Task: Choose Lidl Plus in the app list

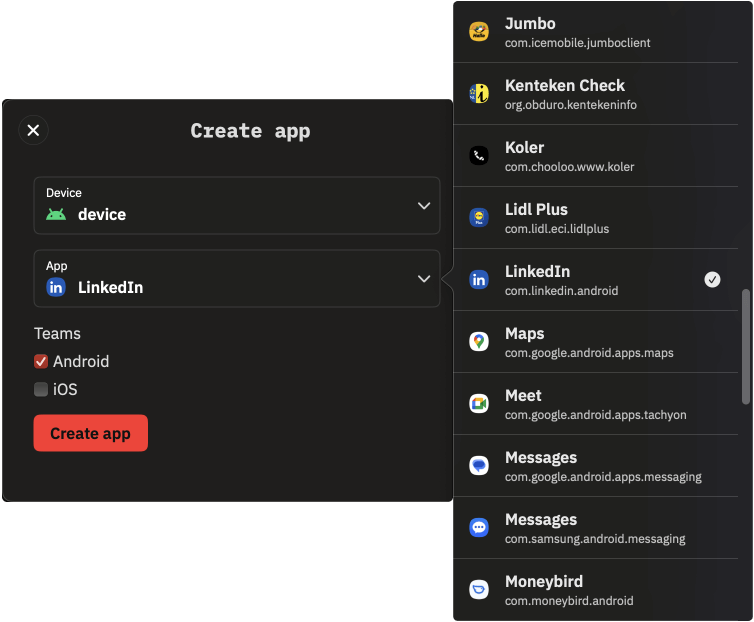Action: 595,218
